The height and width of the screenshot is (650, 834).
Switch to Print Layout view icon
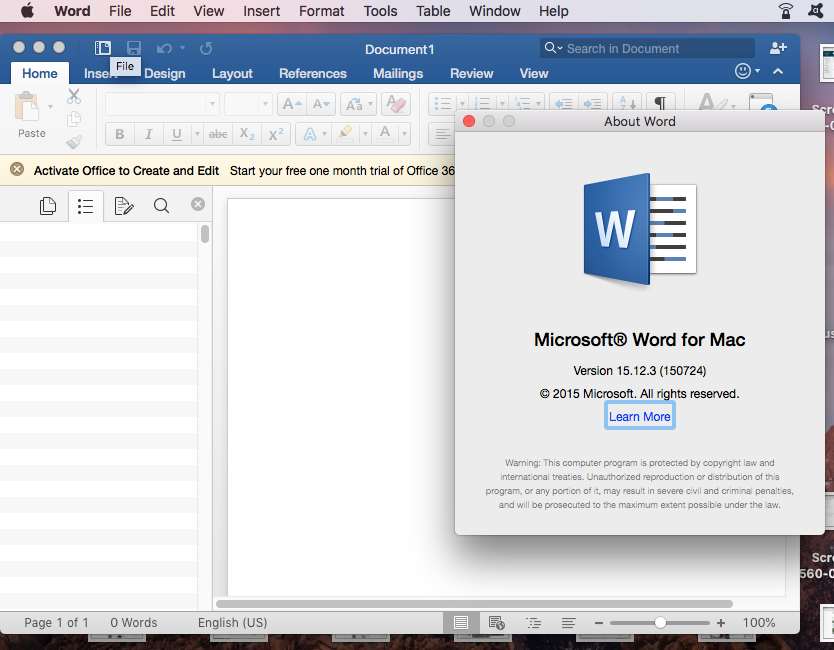pyautogui.click(x=461, y=623)
